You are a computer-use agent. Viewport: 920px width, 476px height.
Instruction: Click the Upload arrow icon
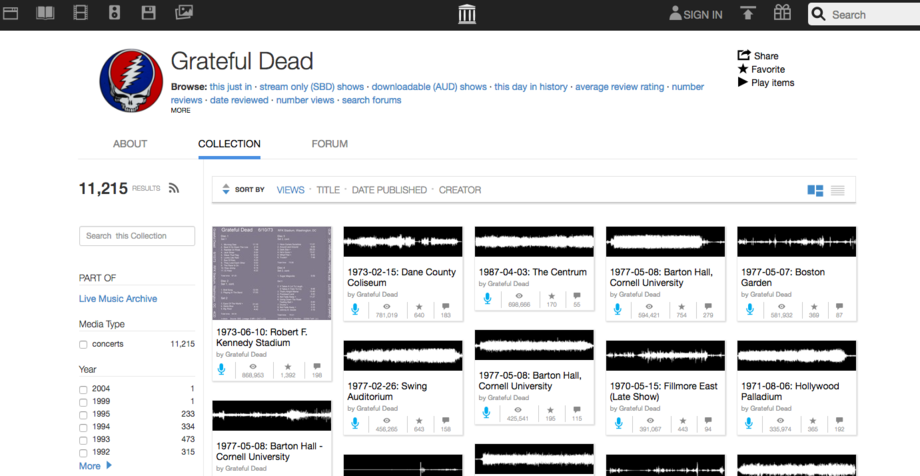tap(748, 13)
